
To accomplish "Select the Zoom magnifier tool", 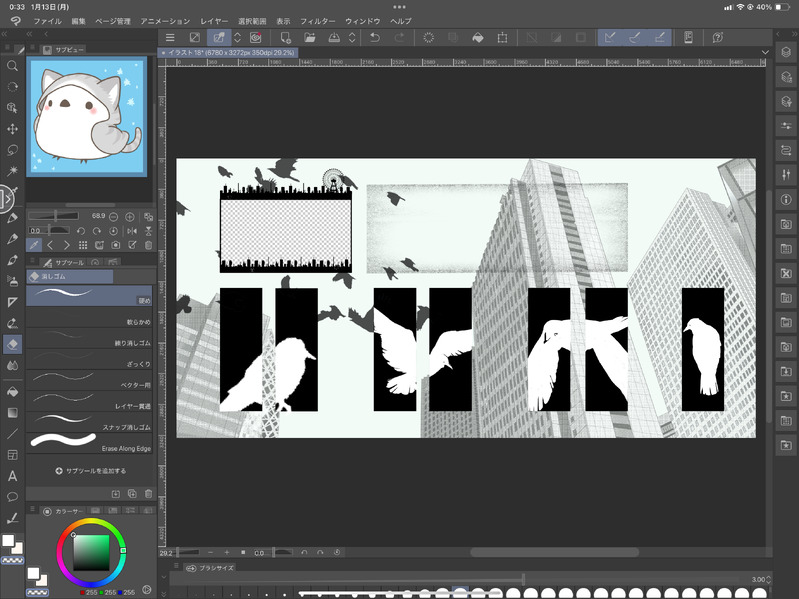I will tap(12, 66).
